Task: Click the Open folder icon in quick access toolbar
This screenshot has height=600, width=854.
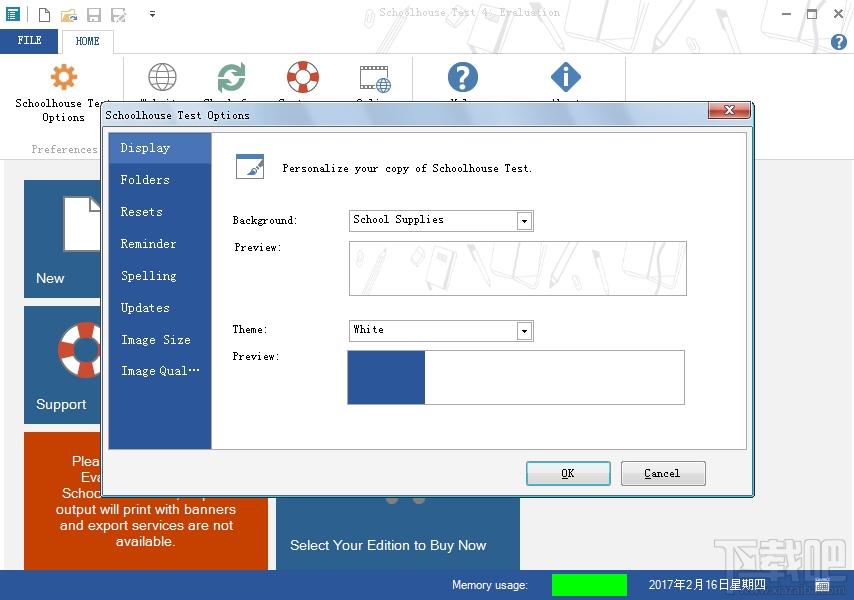Action: point(69,15)
